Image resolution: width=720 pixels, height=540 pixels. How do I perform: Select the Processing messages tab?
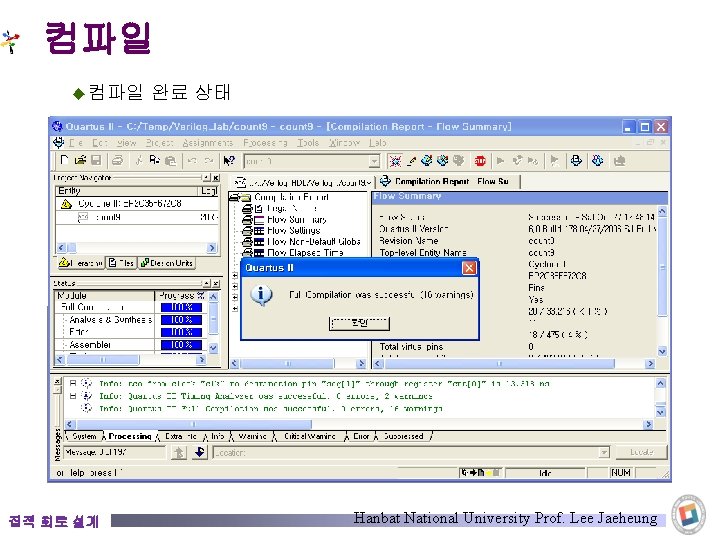[130, 436]
